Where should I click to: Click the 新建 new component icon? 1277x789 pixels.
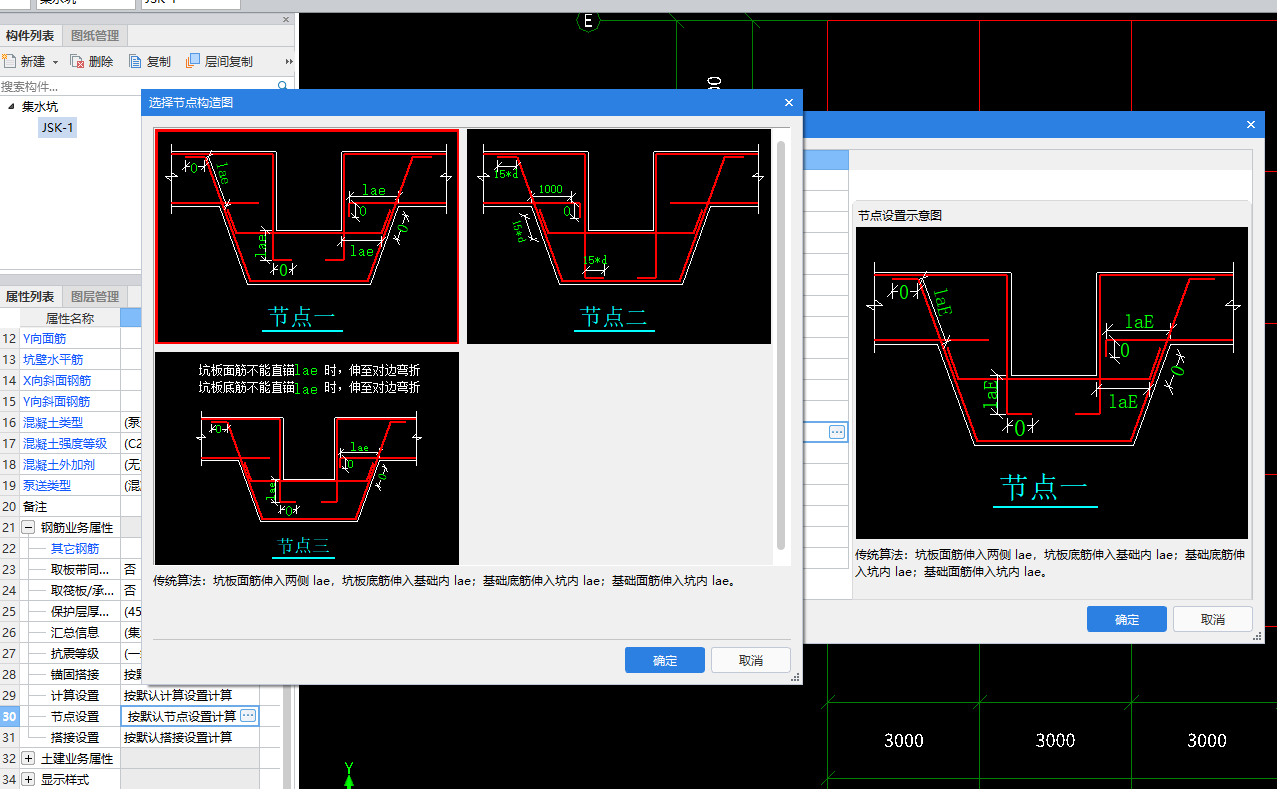pos(11,61)
